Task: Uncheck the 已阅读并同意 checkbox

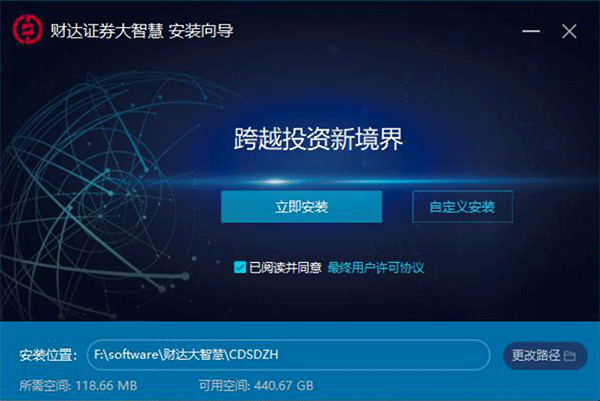Action: click(x=240, y=267)
